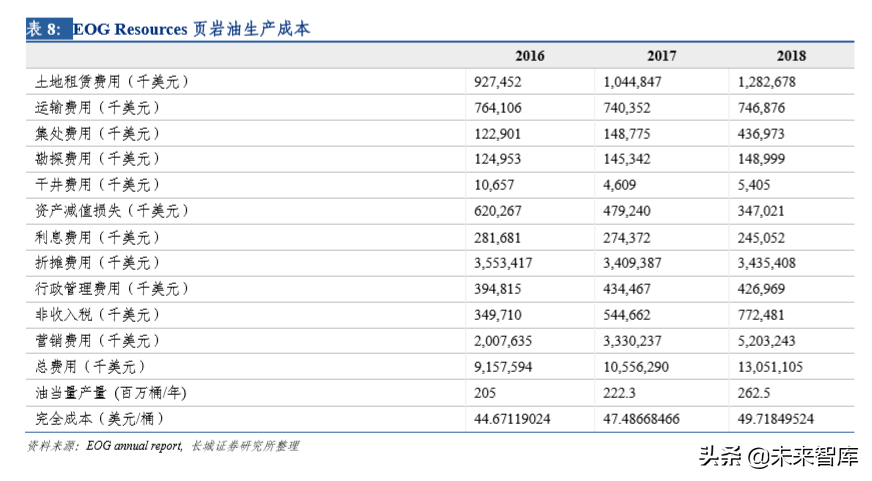This screenshot has height=481, width=872.
Task: Select the value 746,876
Action: tap(761, 108)
